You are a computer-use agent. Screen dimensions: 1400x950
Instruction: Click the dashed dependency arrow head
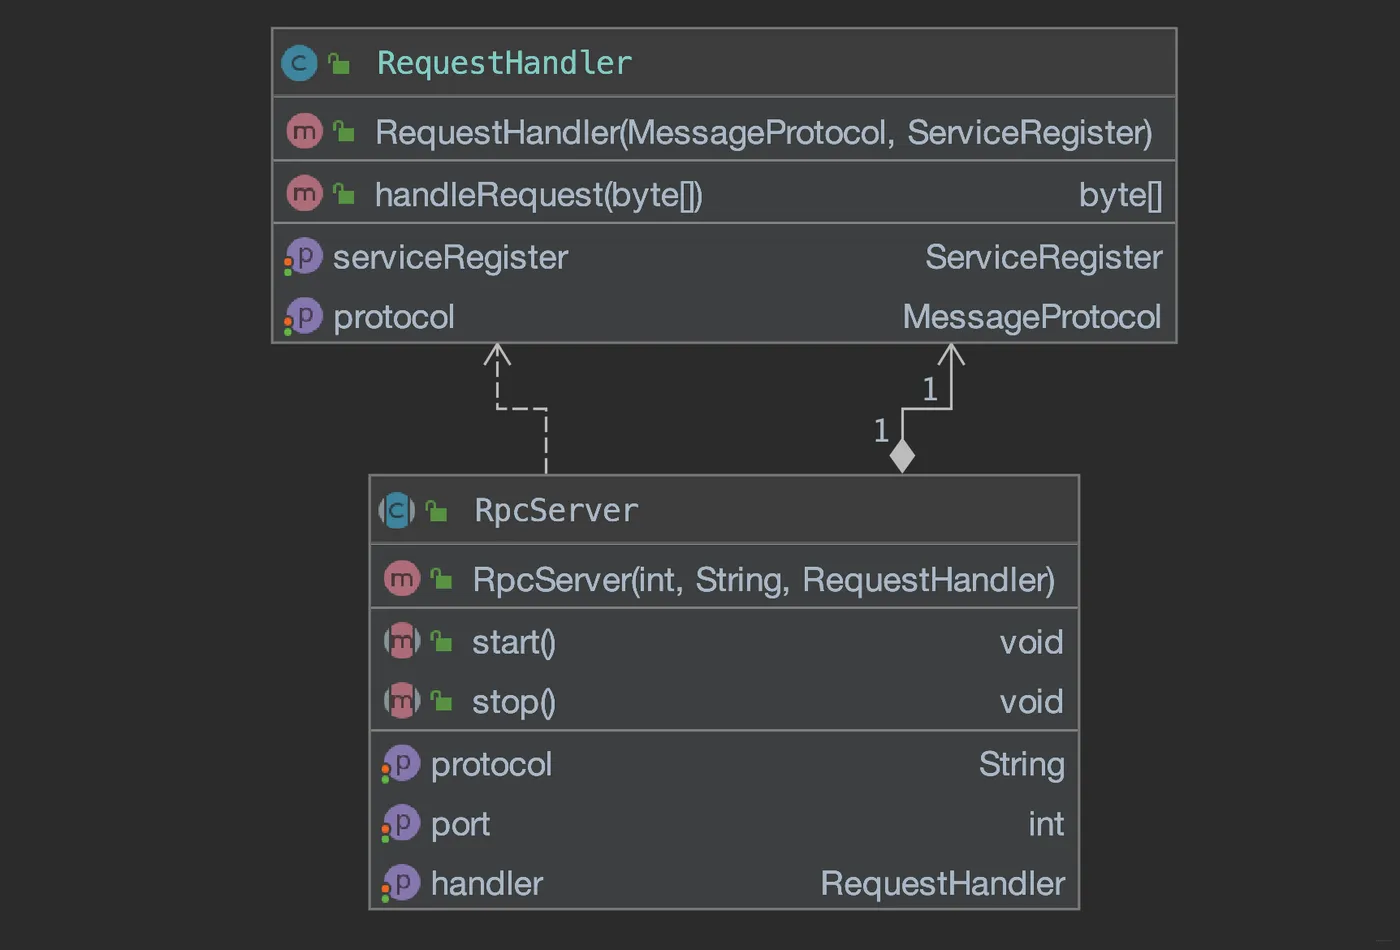coord(497,352)
